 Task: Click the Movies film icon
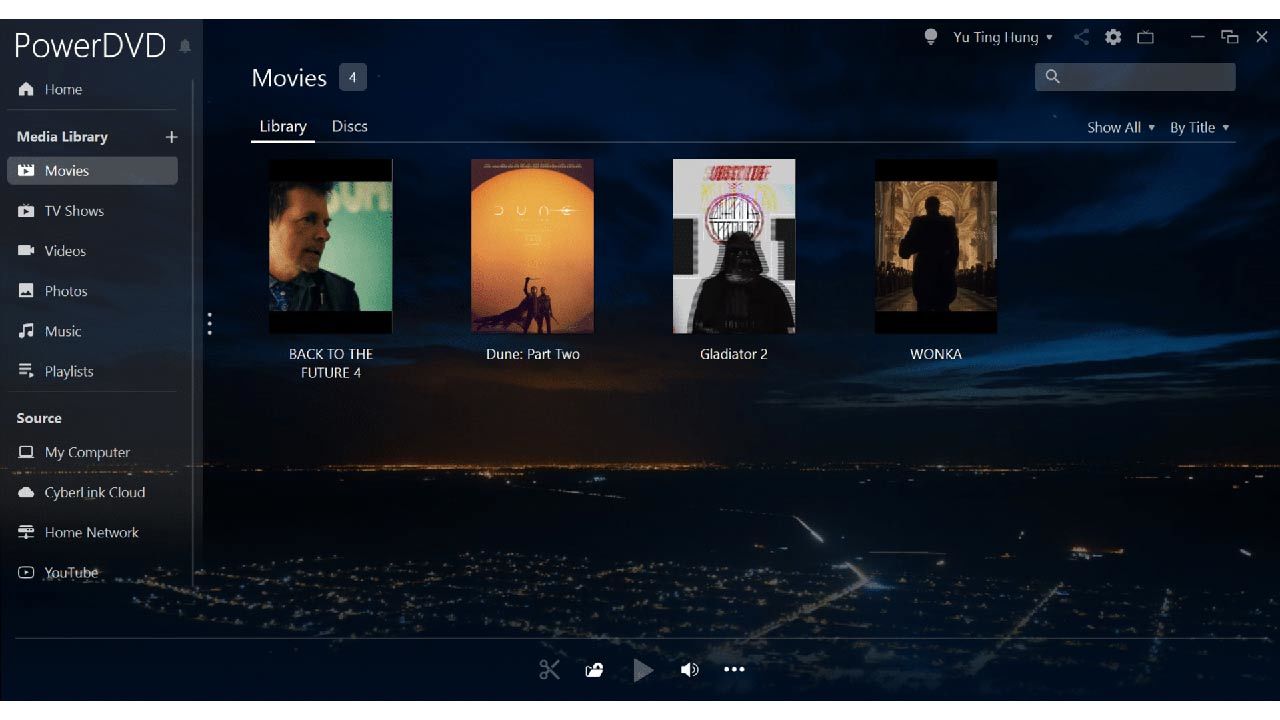(26, 171)
